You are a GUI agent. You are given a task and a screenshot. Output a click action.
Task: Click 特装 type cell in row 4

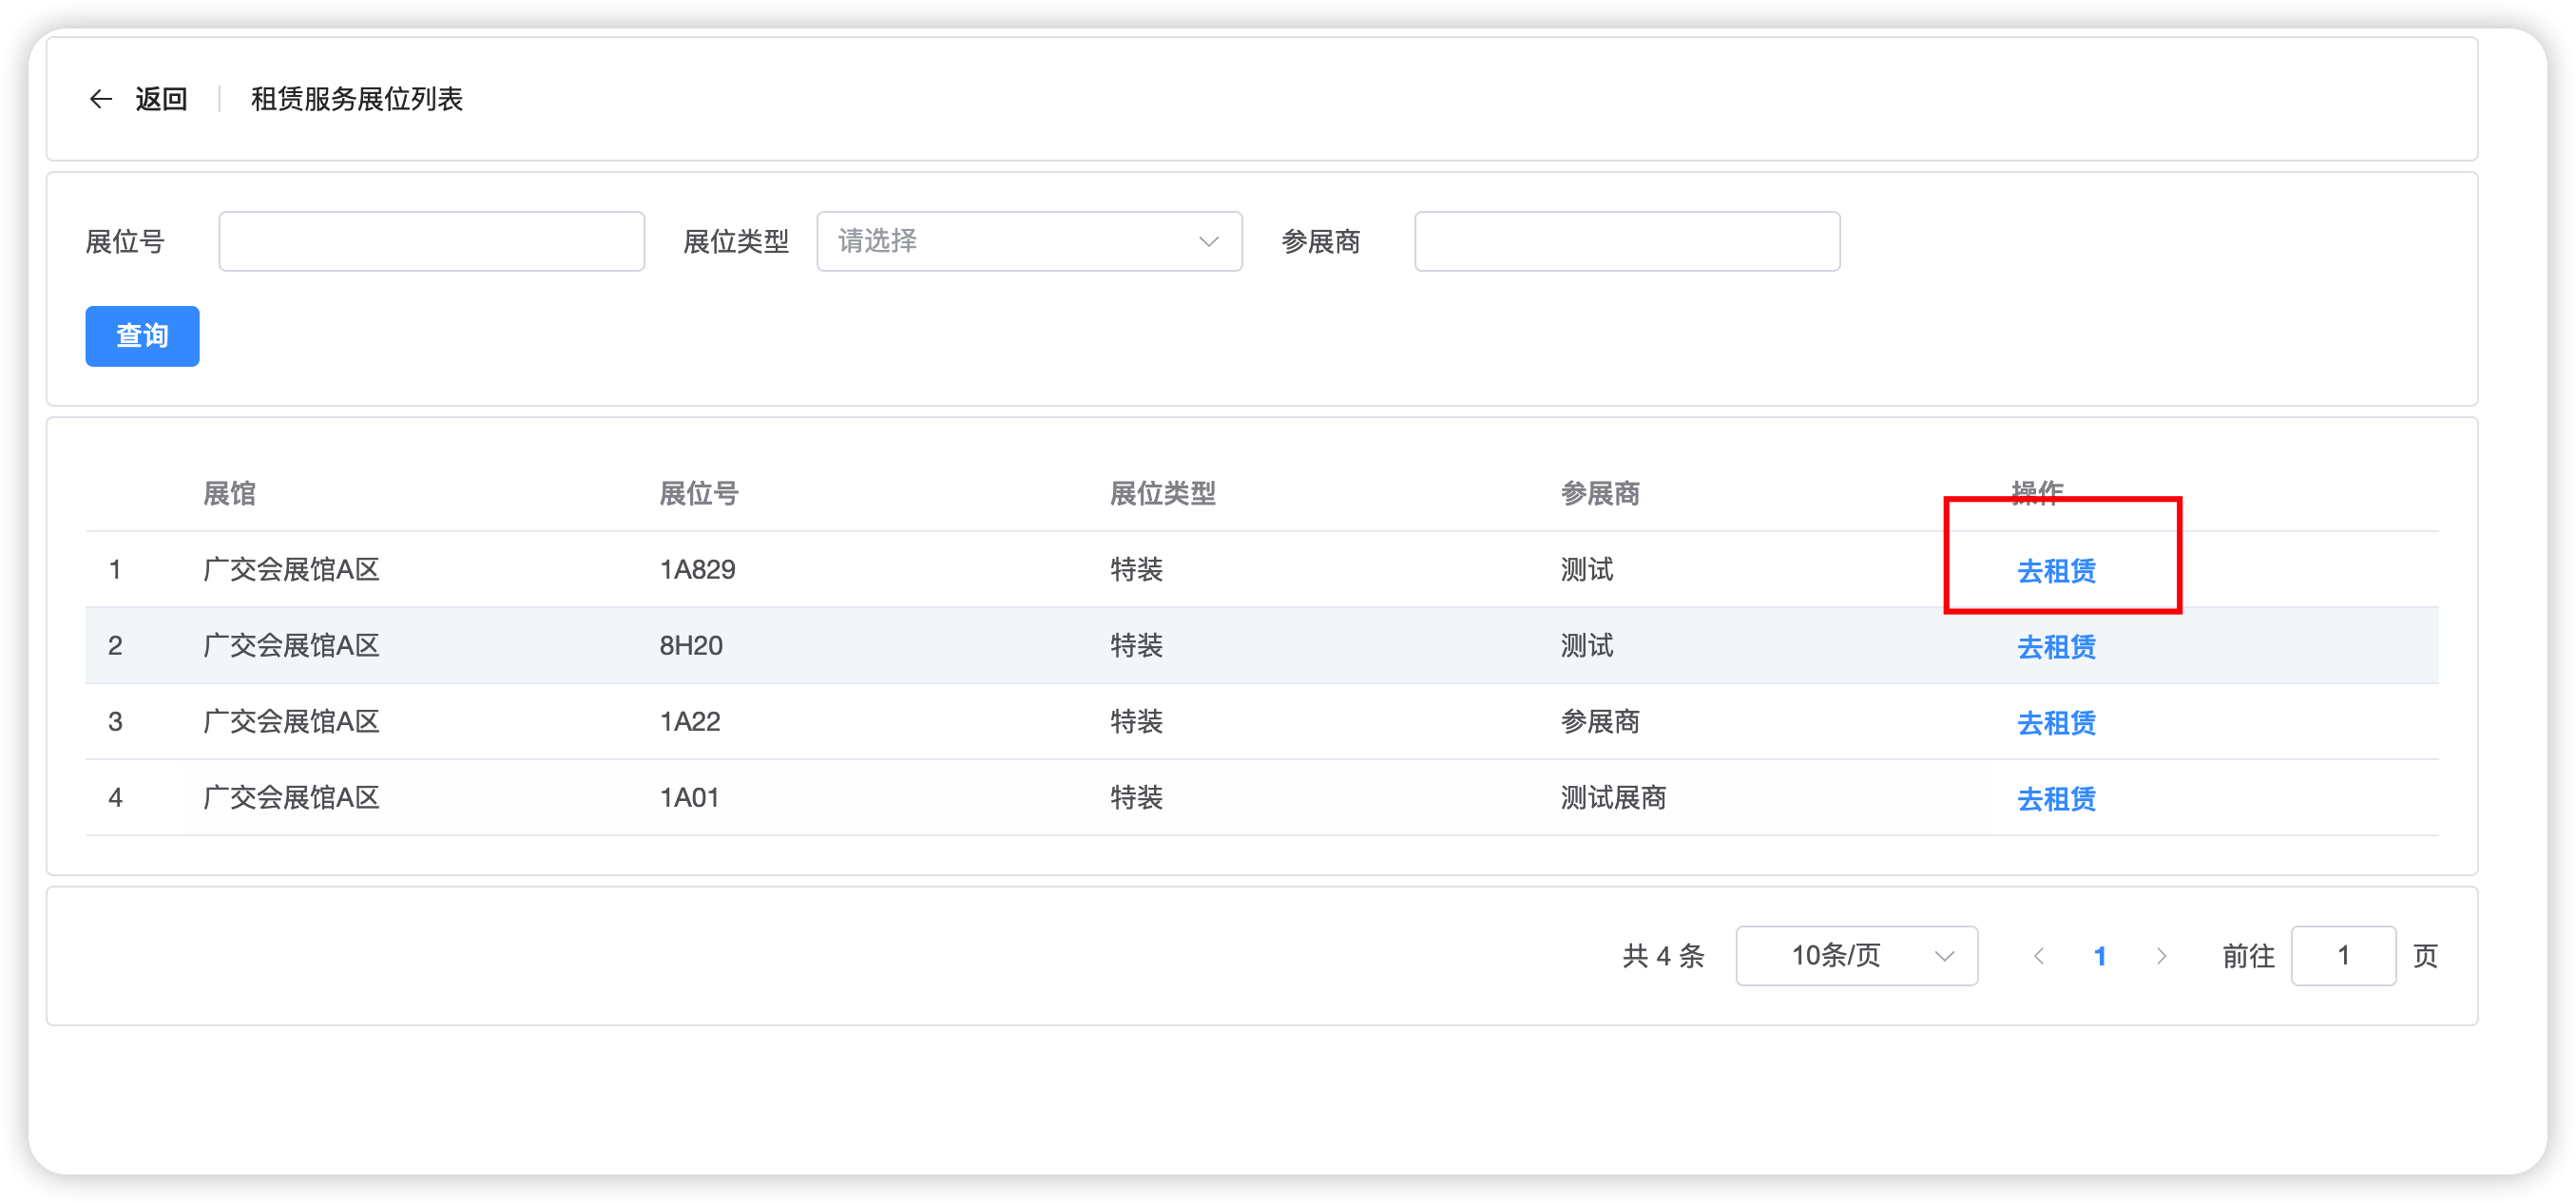pyautogui.click(x=1136, y=798)
